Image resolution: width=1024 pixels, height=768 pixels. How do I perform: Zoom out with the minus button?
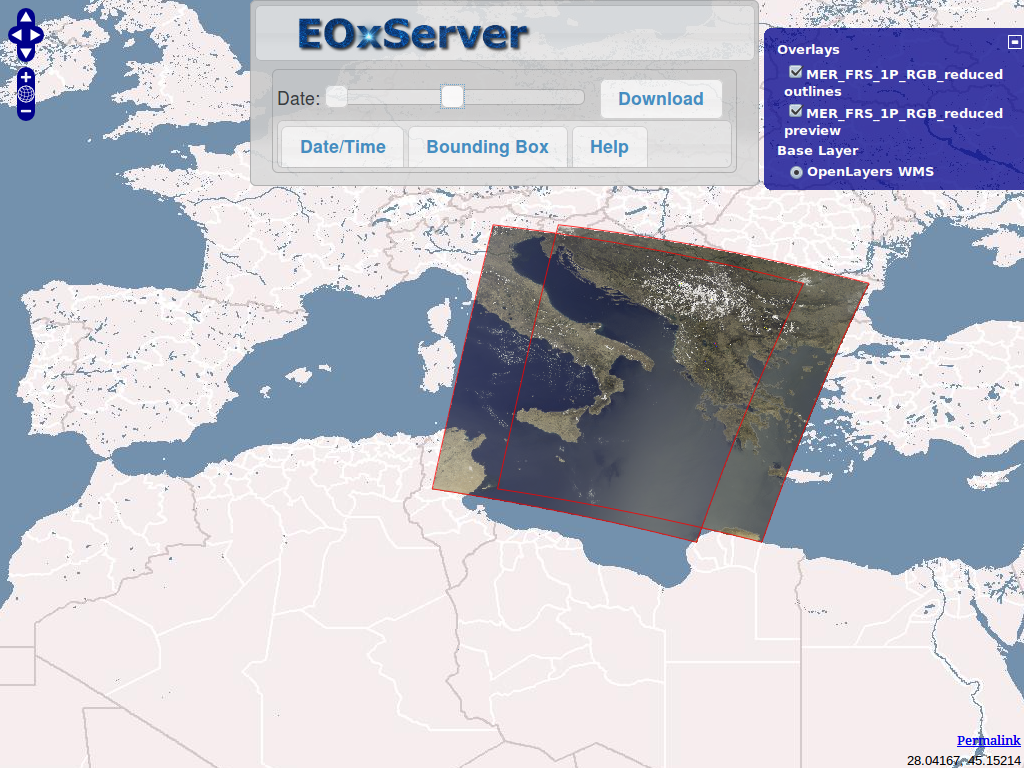[25, 112]
